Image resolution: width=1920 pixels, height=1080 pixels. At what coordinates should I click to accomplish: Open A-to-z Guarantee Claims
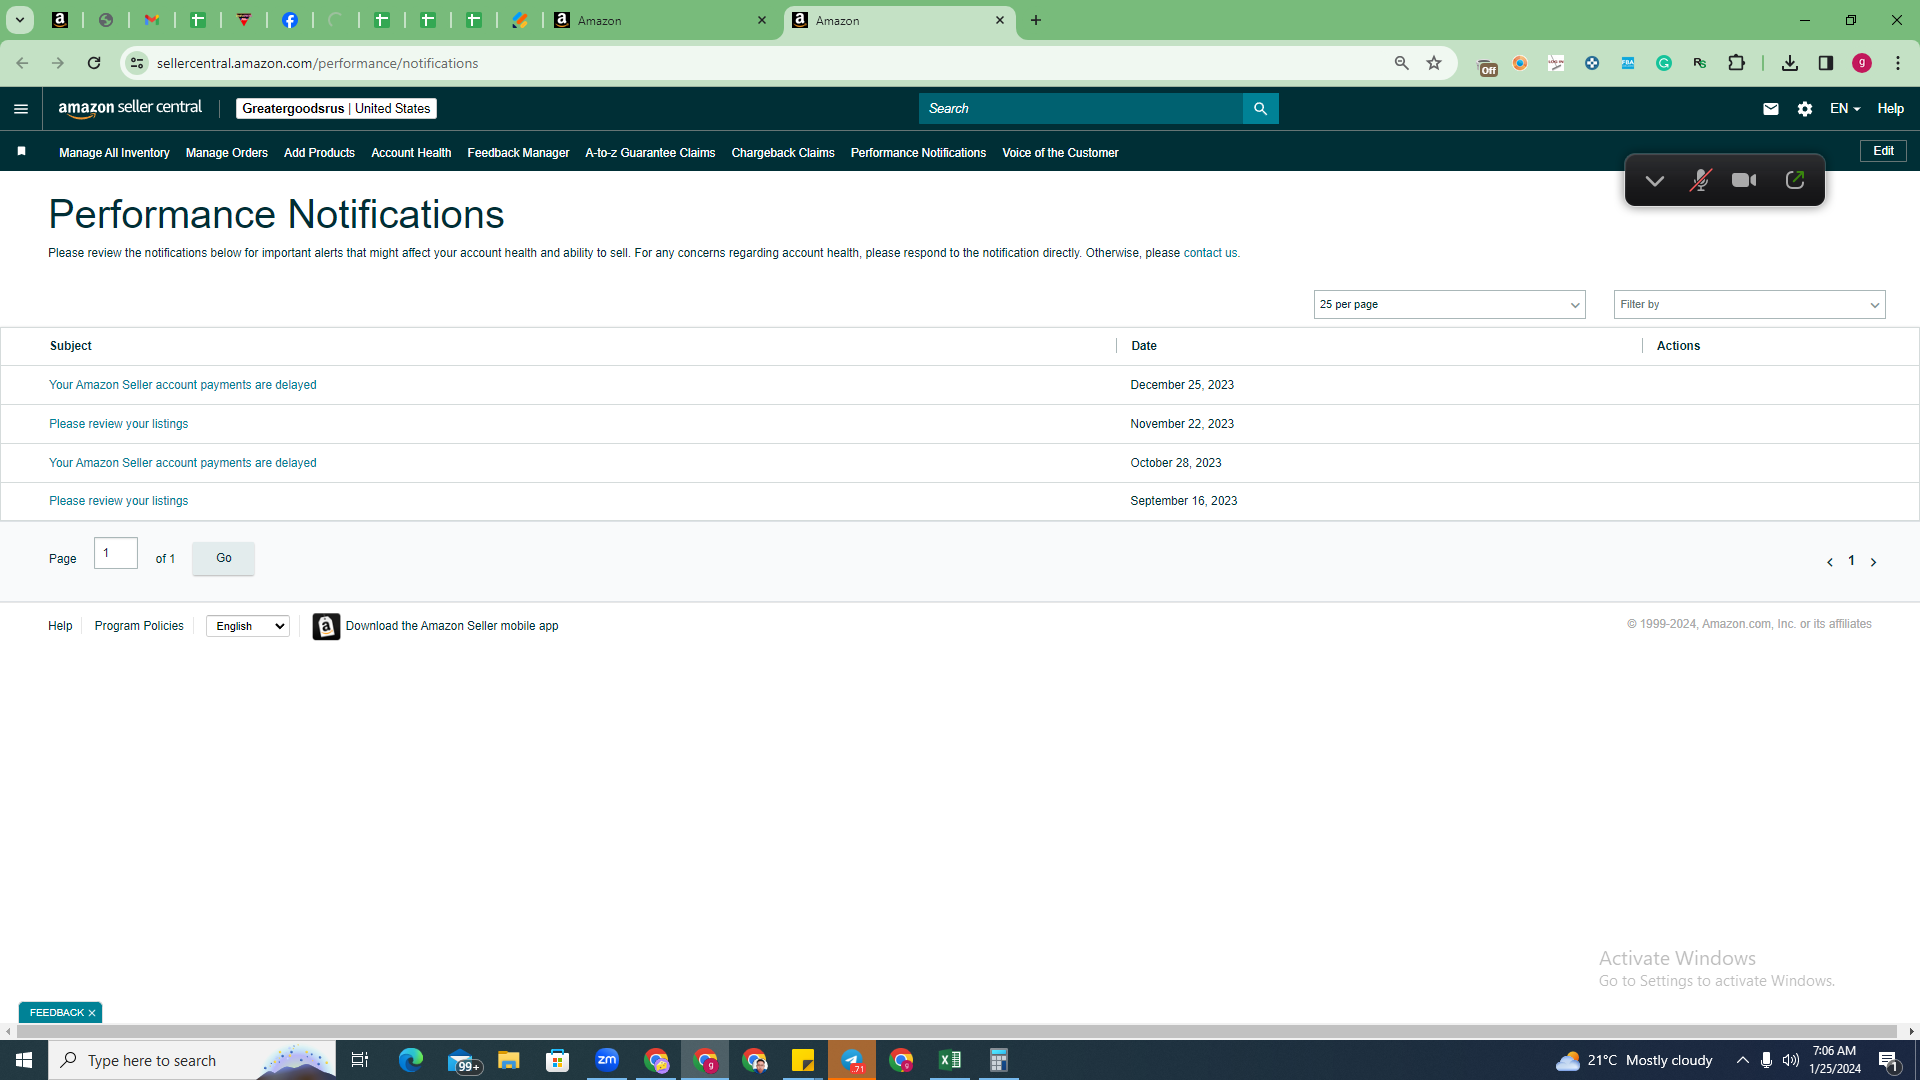pos(650,153)
